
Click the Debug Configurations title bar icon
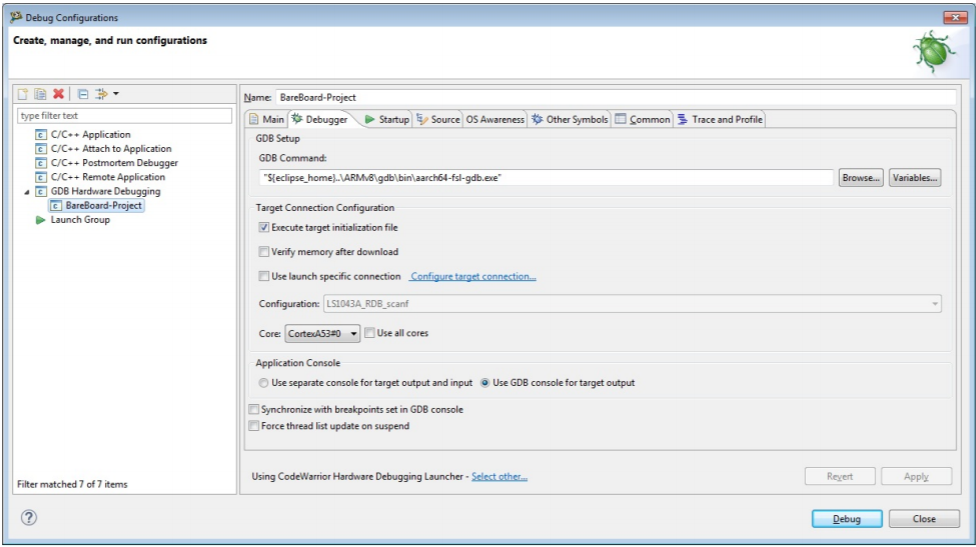[16, 17]
